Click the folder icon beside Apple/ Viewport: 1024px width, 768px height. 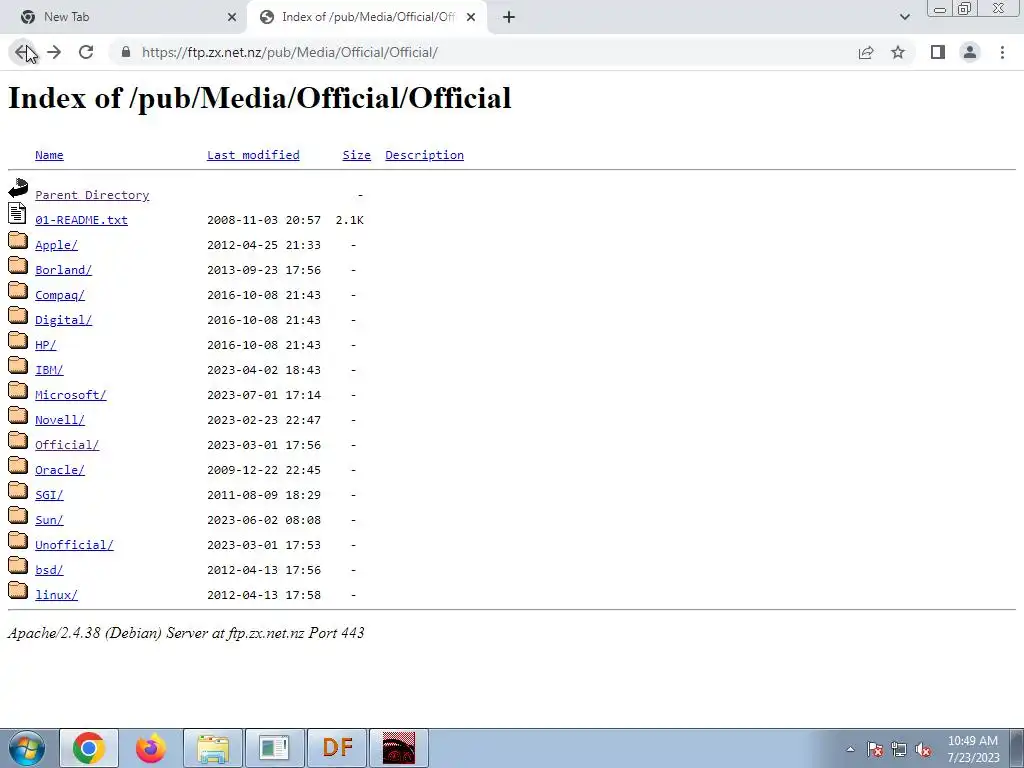(18, 240)
